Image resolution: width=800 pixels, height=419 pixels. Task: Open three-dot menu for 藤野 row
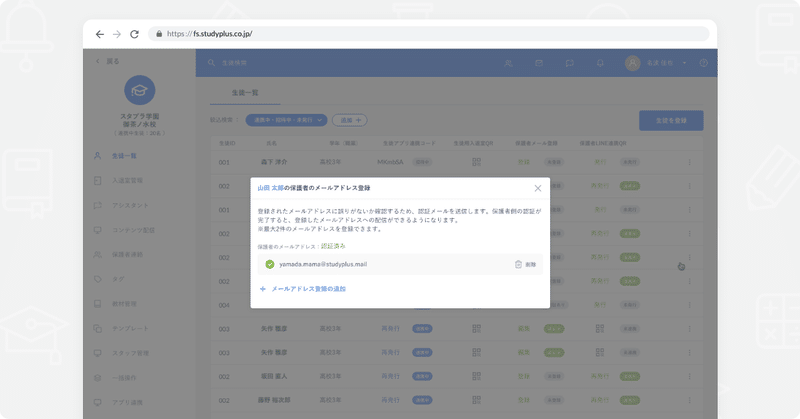click(689, 400)
